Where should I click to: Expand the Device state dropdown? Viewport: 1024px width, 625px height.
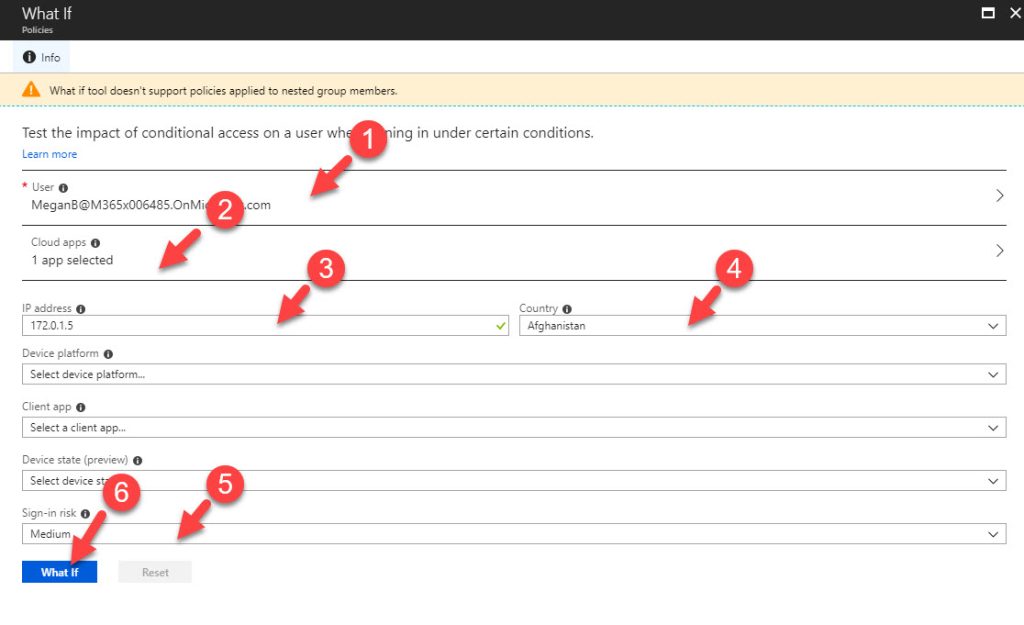513,481
